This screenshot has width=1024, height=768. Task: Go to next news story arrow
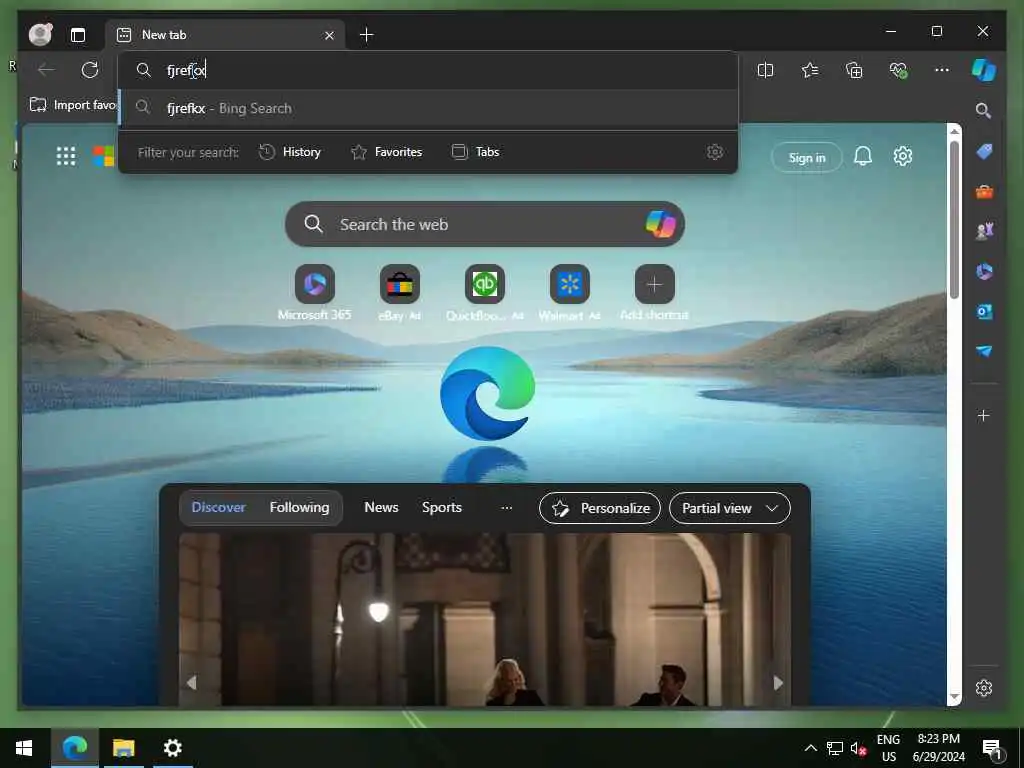click(778, 682)
